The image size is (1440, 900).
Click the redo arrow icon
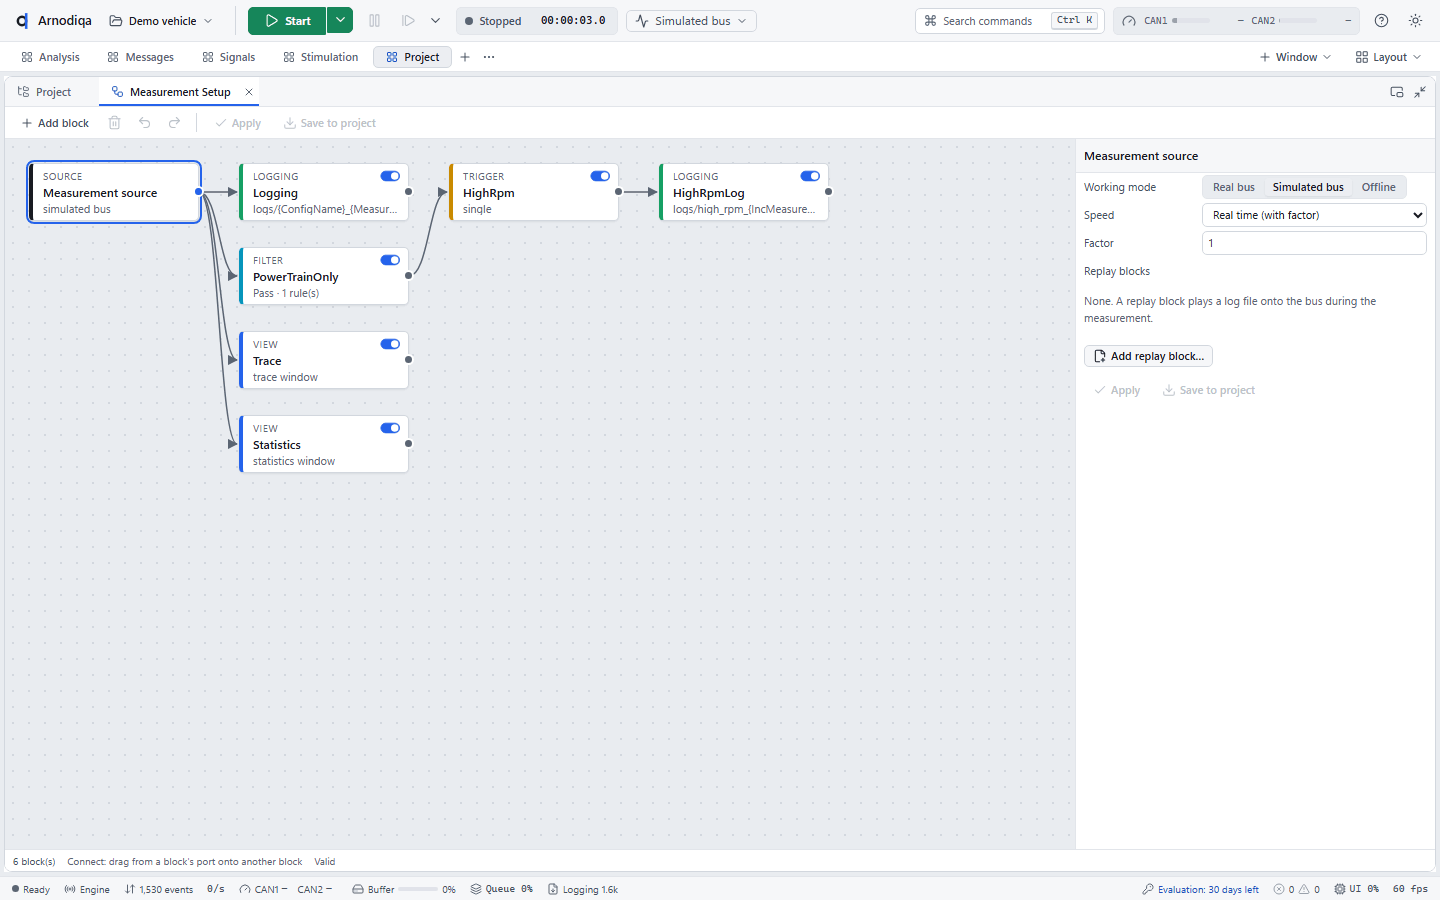(x=175, y=123)
